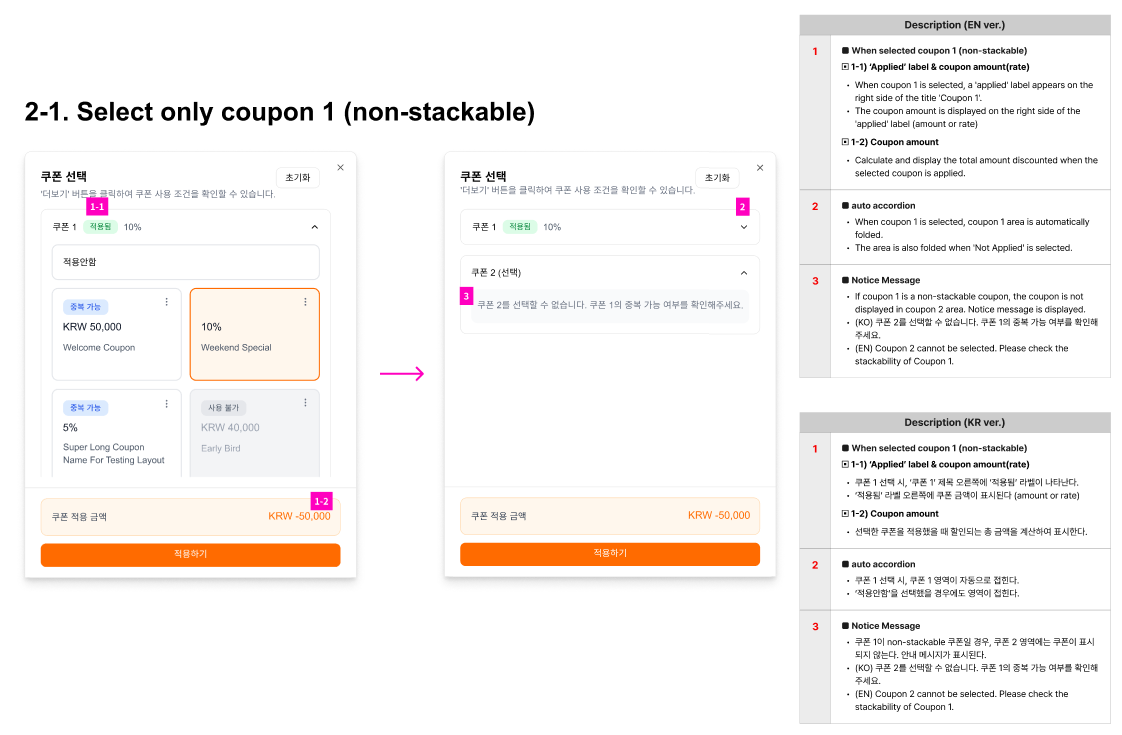1122x735 pixels.
Task: Close the dialog showing the 쿠폰 2 notice
Action: pos(760,167)
